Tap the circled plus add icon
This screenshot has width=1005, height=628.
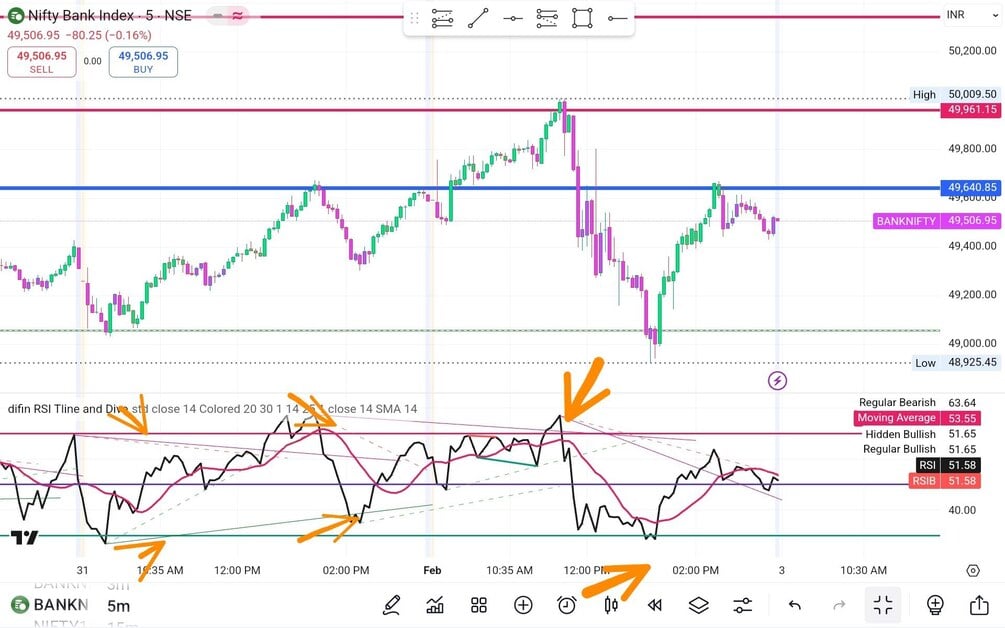[523, 605]
